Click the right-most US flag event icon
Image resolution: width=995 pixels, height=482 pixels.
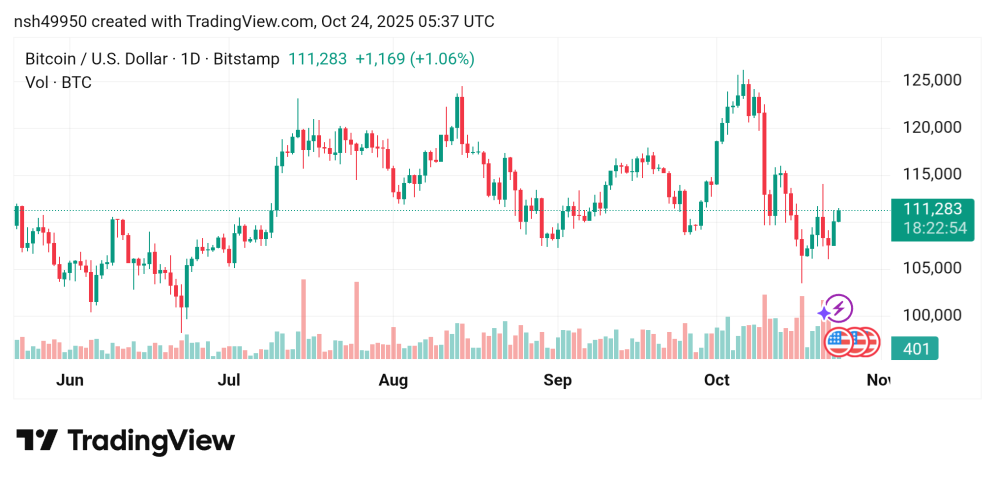(x=868, y=342)
